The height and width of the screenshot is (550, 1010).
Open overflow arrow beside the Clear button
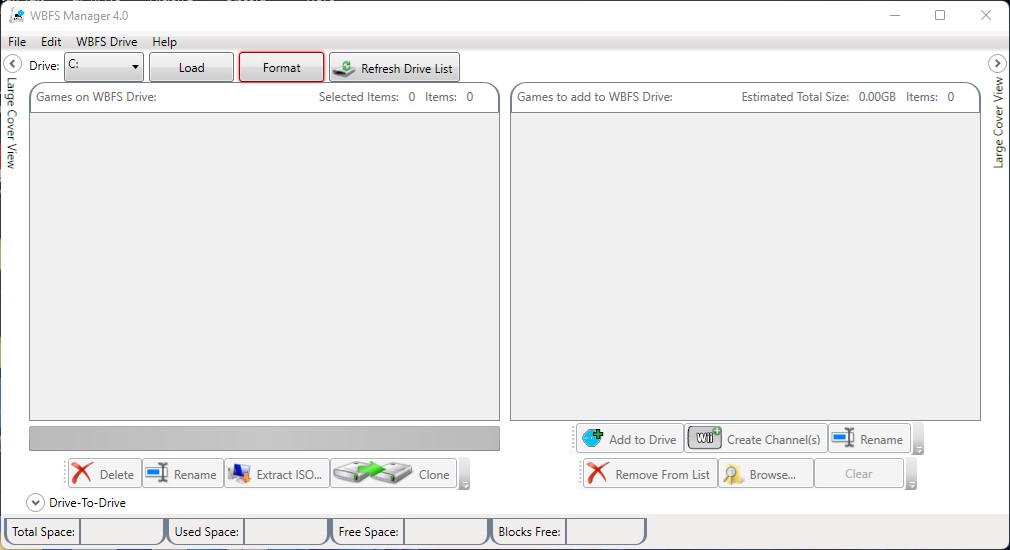pyautogui.click(x=911, y=474)
